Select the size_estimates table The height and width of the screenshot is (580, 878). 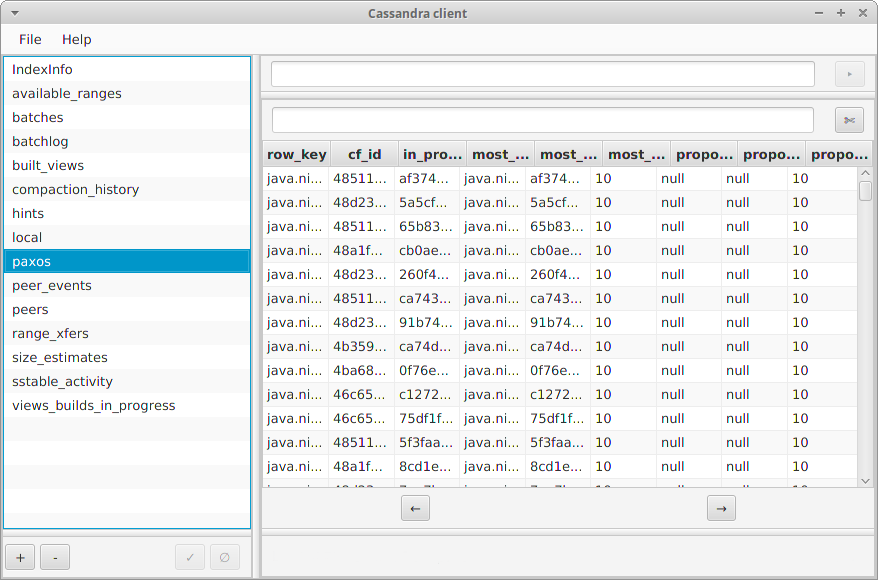127,358
